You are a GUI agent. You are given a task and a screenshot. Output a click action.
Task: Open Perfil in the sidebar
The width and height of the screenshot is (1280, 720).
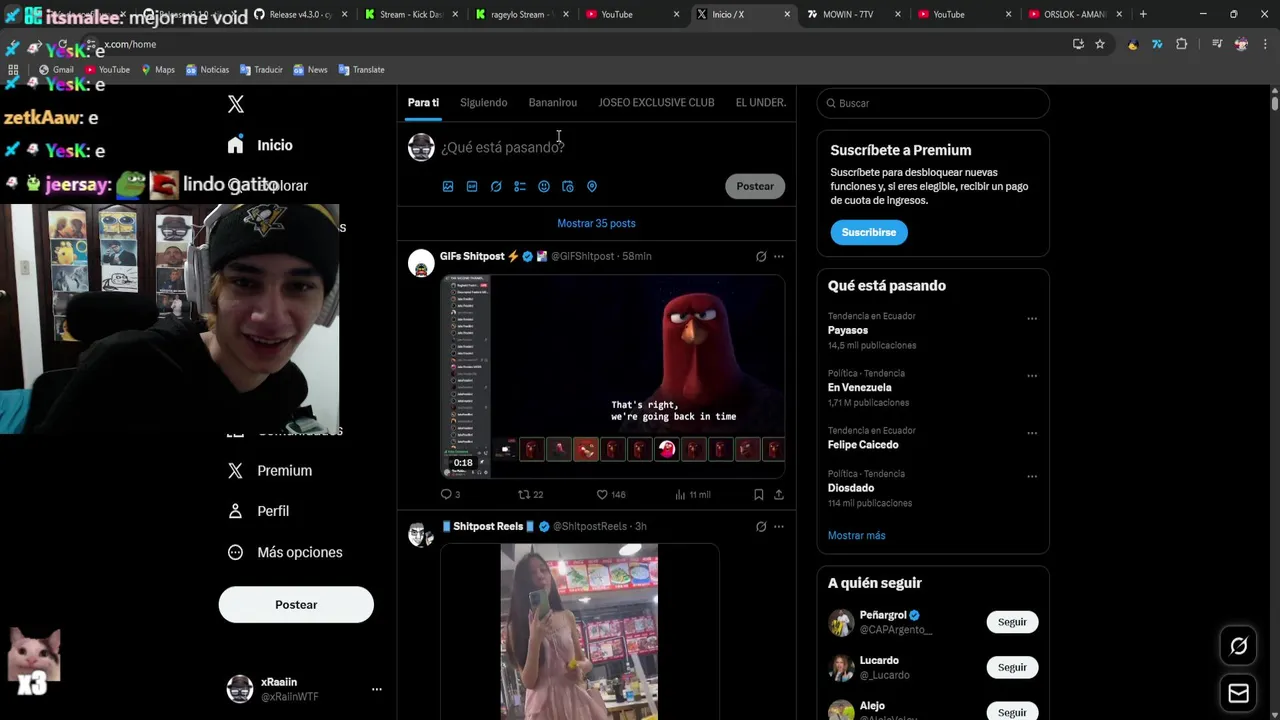coord(259,511)
